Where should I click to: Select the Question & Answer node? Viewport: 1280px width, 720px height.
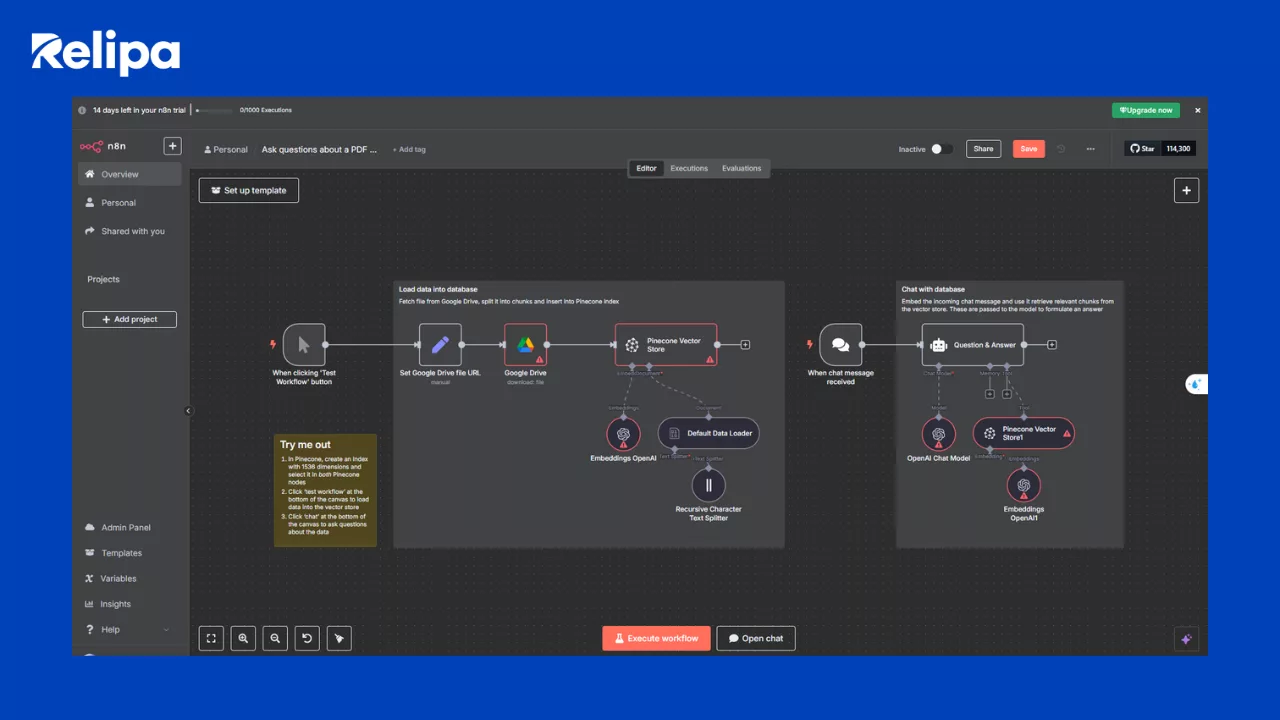tap(973, 344)
